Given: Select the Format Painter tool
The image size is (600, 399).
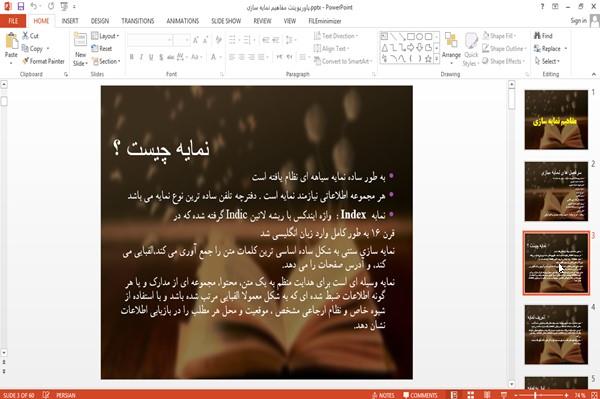Looking at the screenshot, I should point(43,61).
